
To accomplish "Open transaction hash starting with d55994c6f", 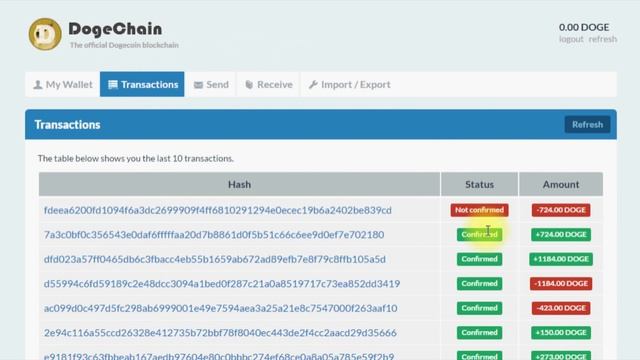I will [222, 284].
